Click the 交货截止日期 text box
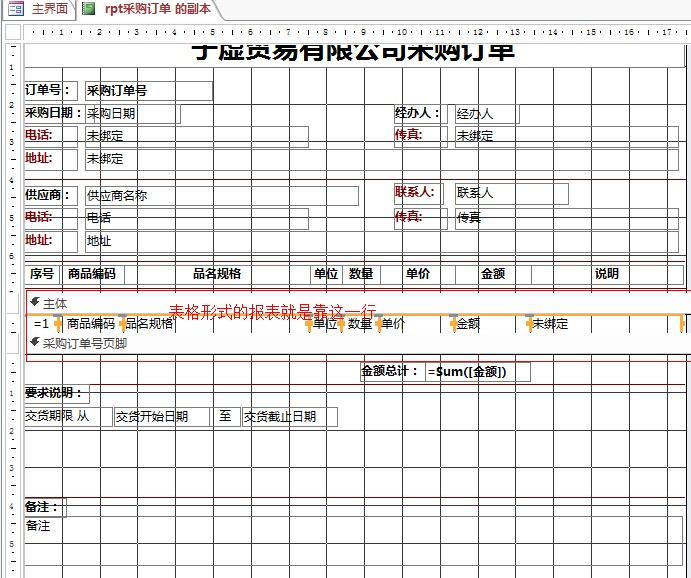 [290, 417]
